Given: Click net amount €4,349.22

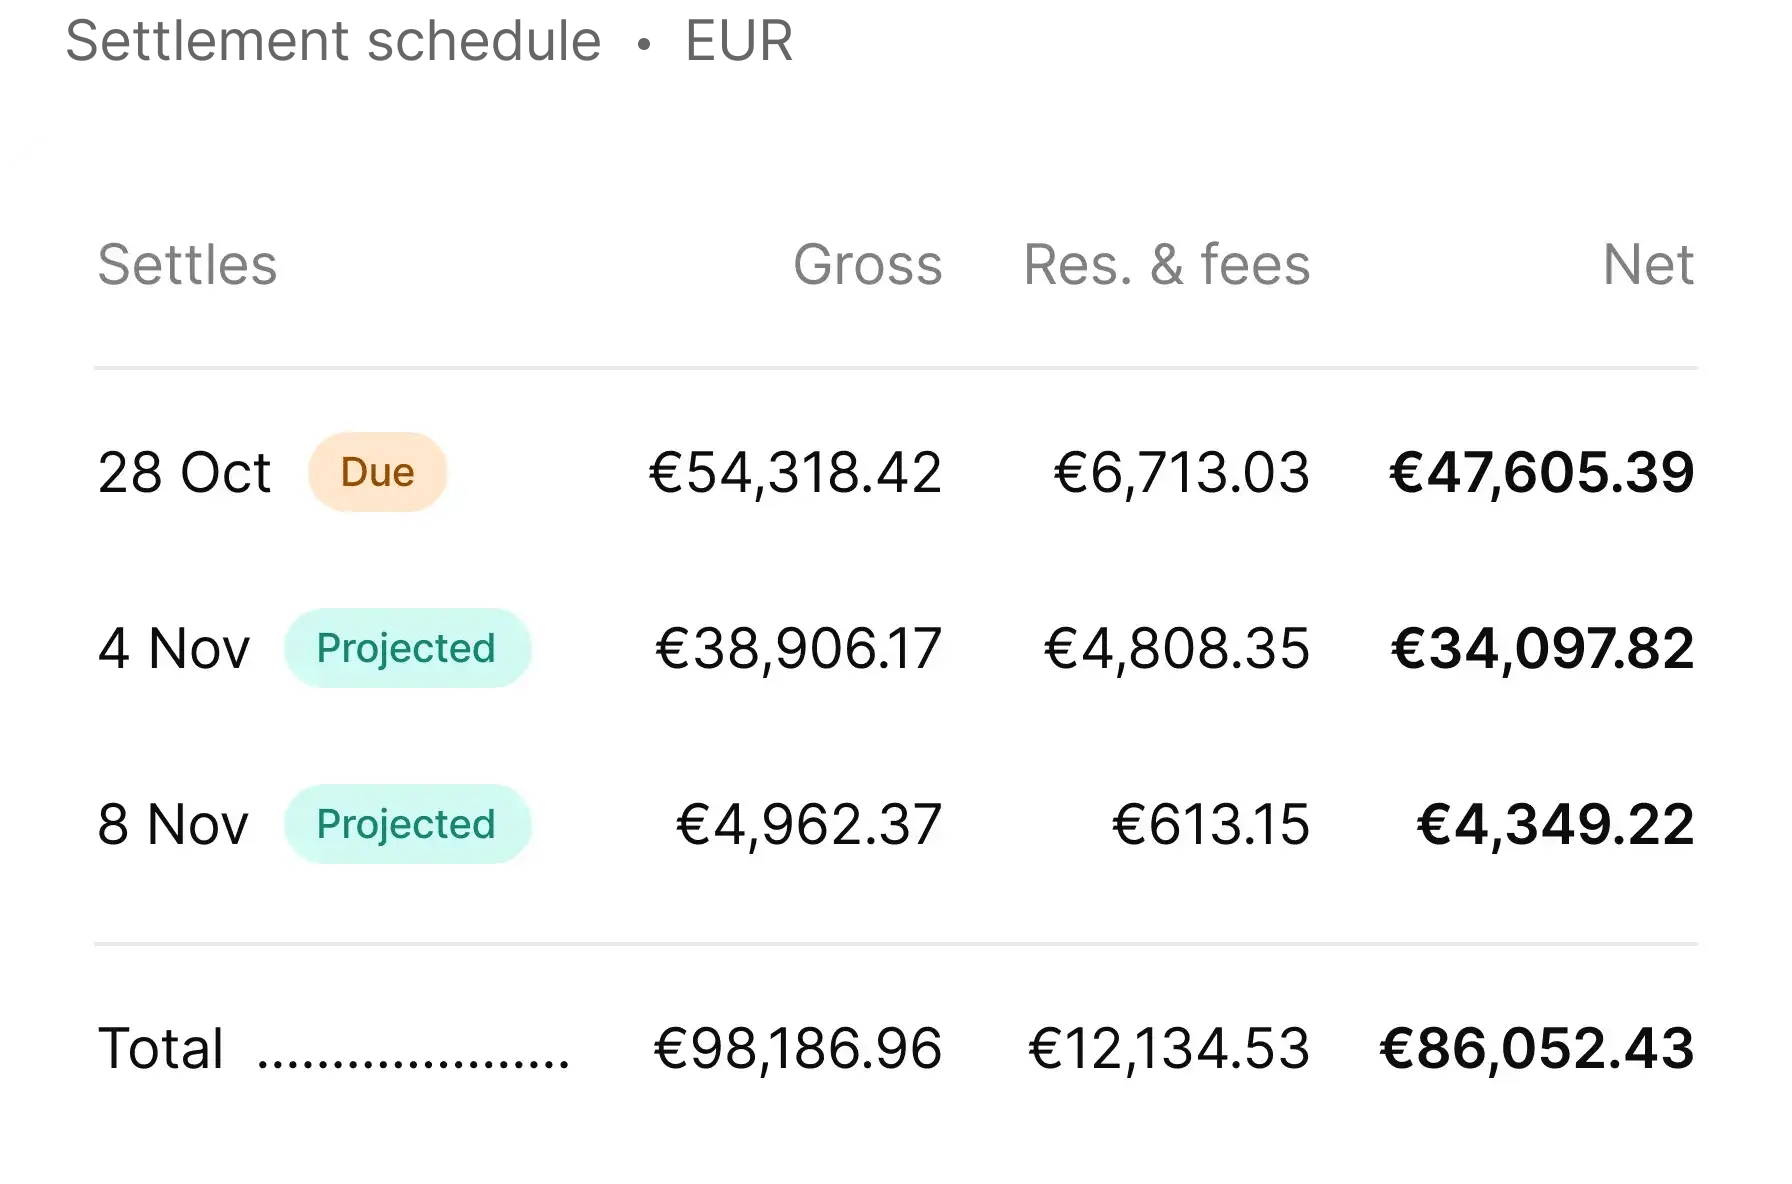Looking at the screenshot, I should click(1556, 824).
